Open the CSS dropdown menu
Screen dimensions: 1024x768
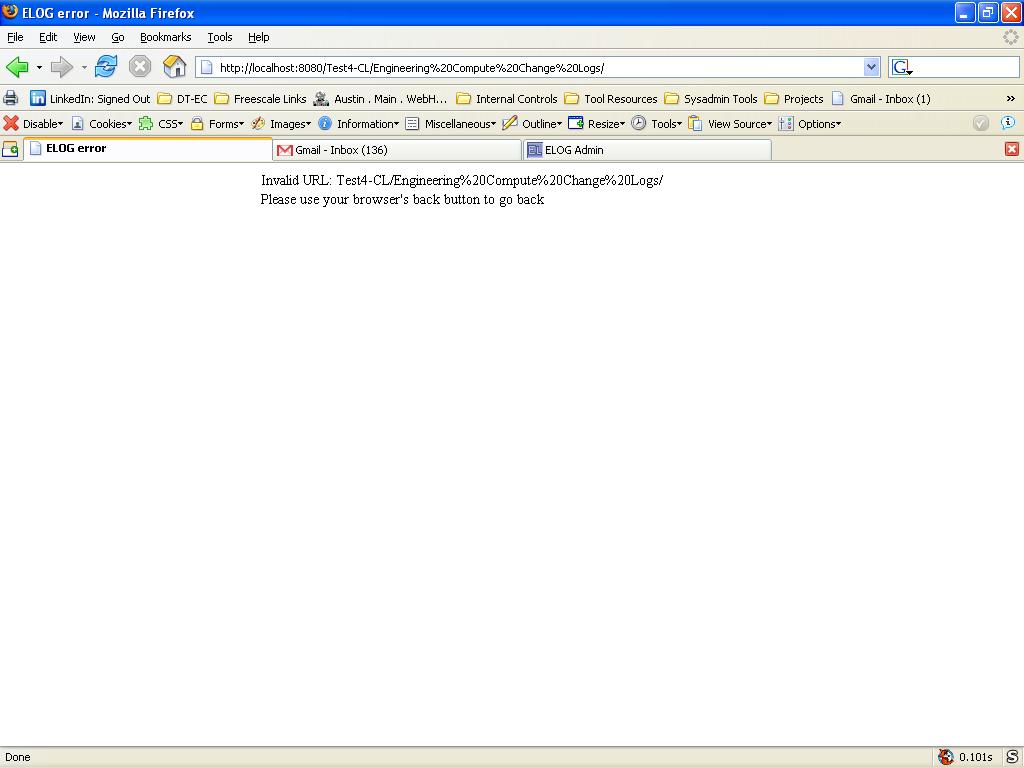click(x=161, y=123)
